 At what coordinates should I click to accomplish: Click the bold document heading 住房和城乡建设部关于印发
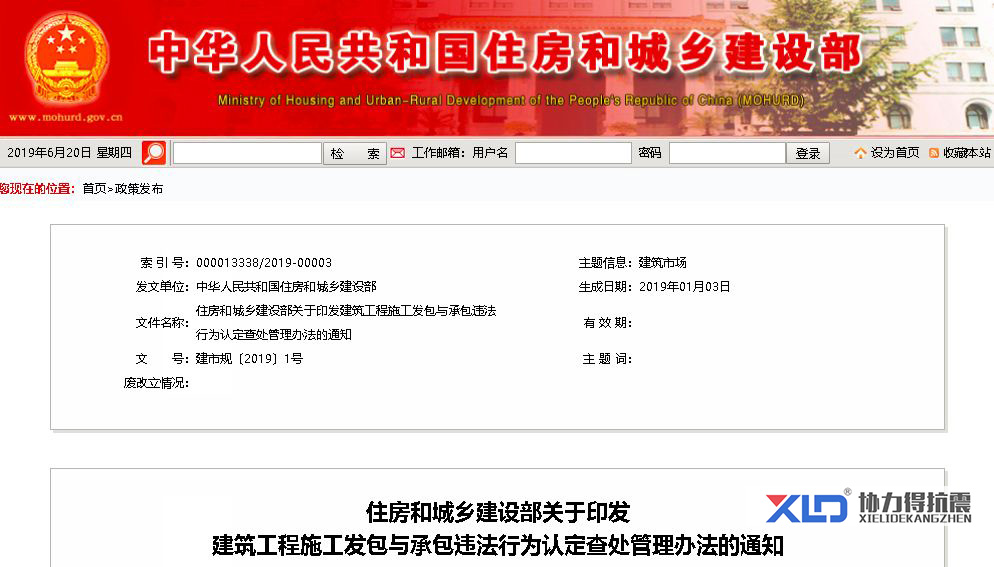point(498,513)
